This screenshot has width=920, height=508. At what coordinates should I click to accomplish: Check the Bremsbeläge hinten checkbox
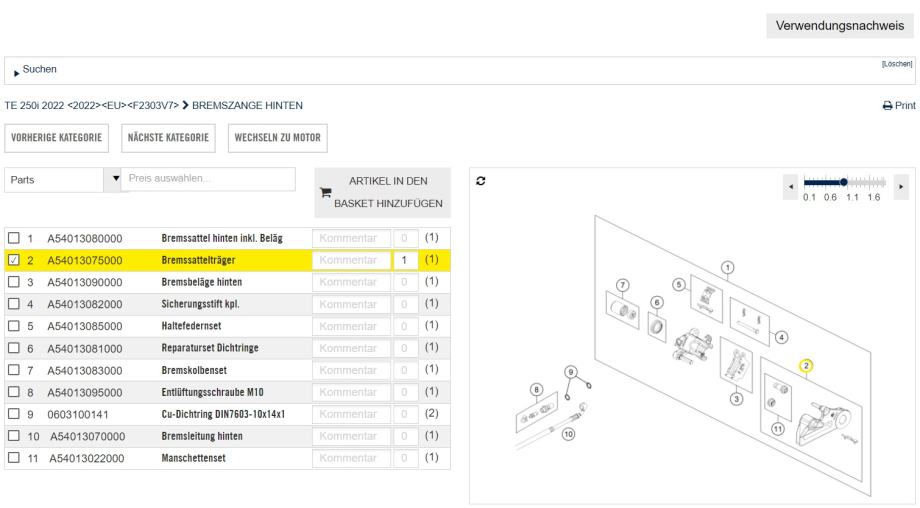pos(13,282)
